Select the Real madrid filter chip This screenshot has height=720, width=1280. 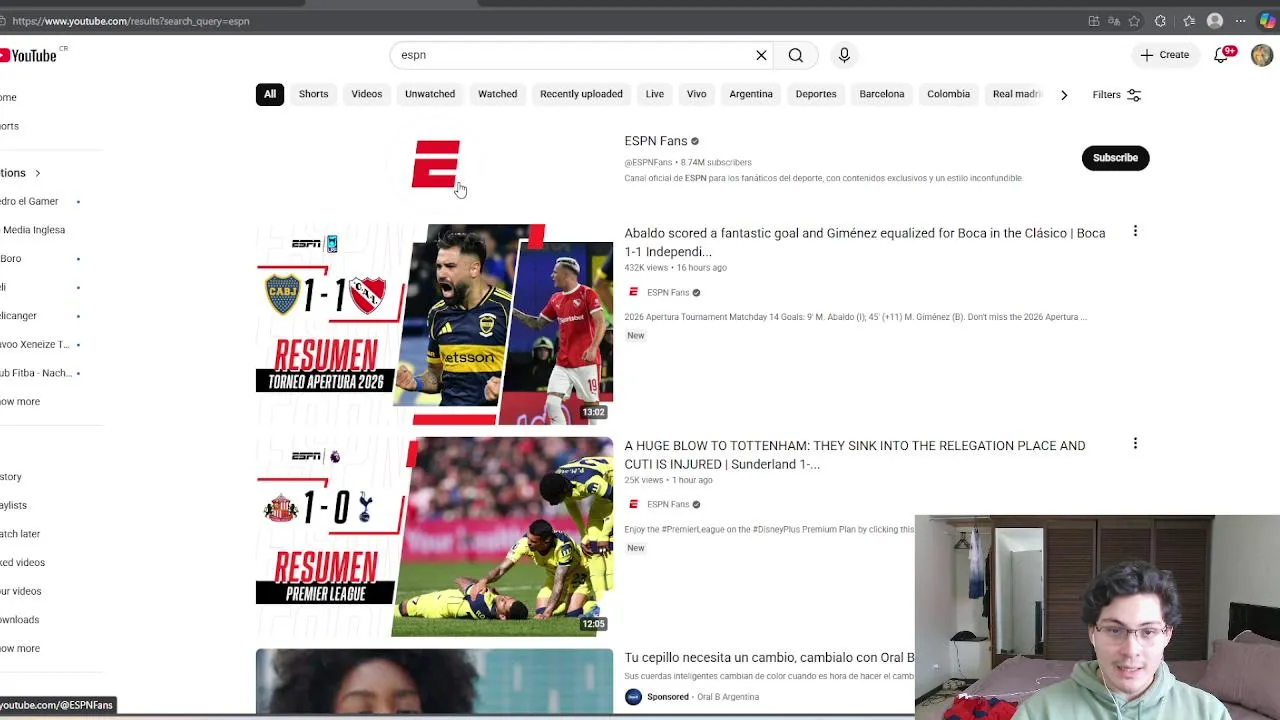tap(1016, 94)
